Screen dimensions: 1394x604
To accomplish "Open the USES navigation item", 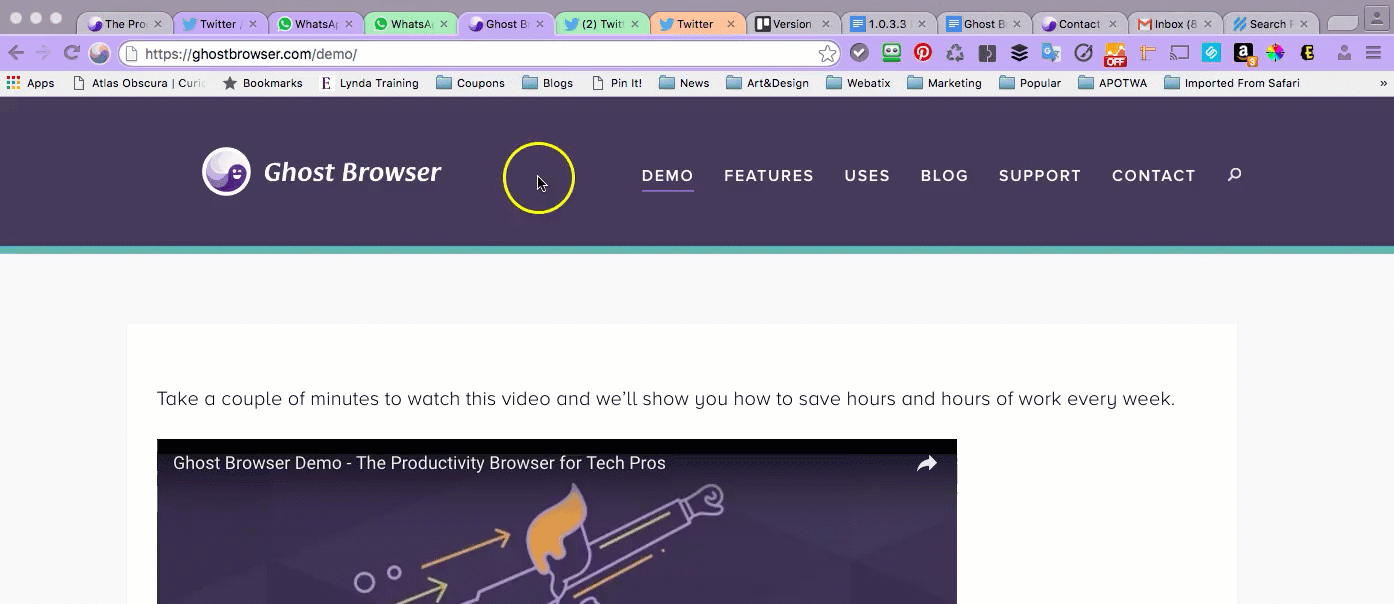I will click(x=867, y=176).
